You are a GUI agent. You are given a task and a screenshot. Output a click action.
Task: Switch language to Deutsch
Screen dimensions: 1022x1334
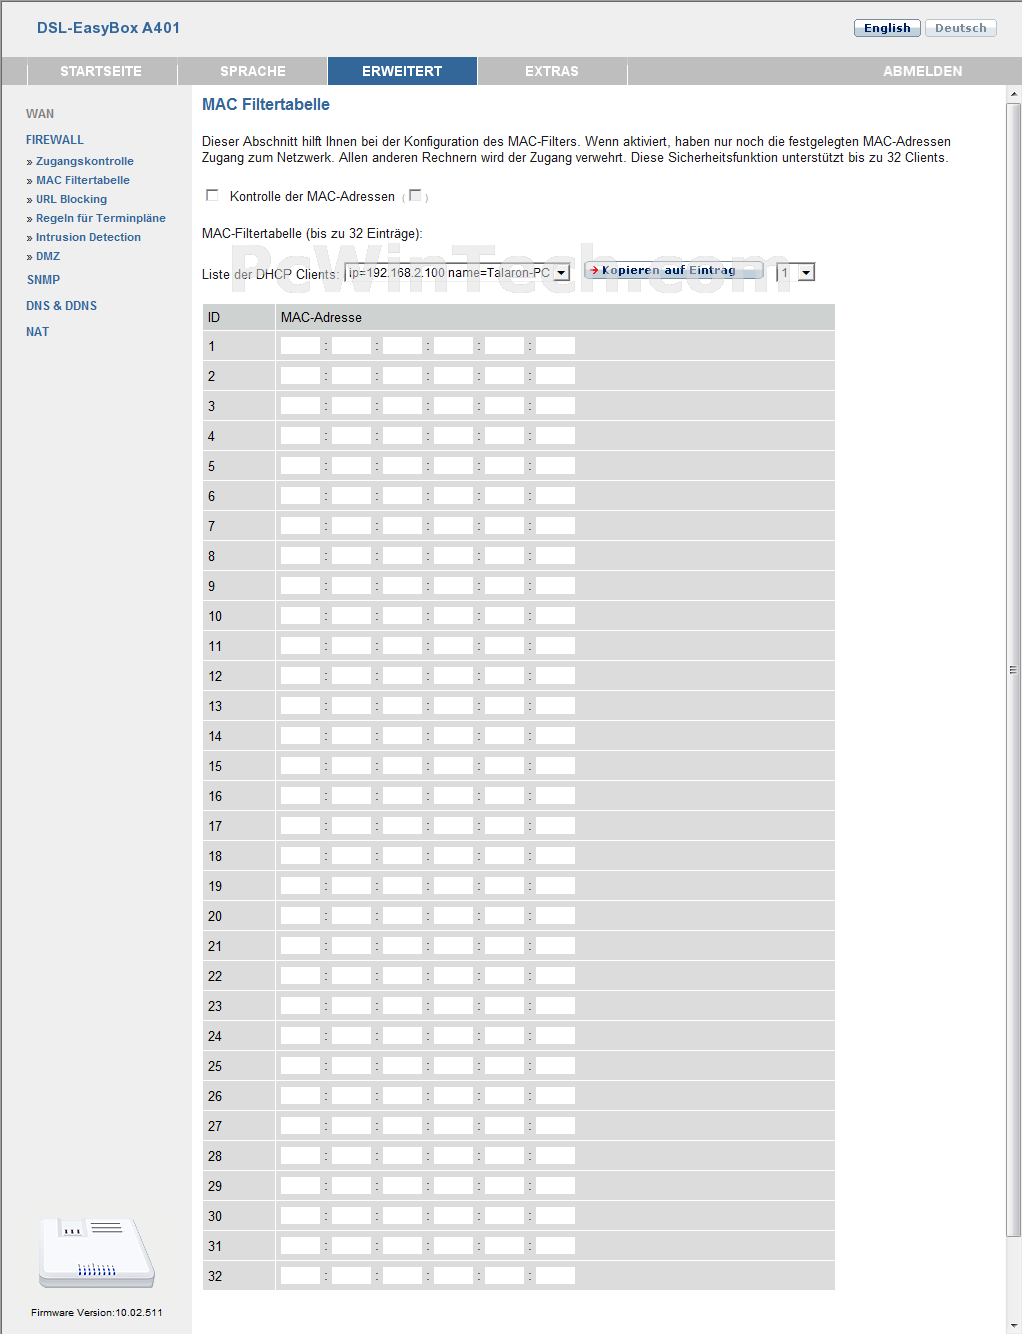click(960, 28)
